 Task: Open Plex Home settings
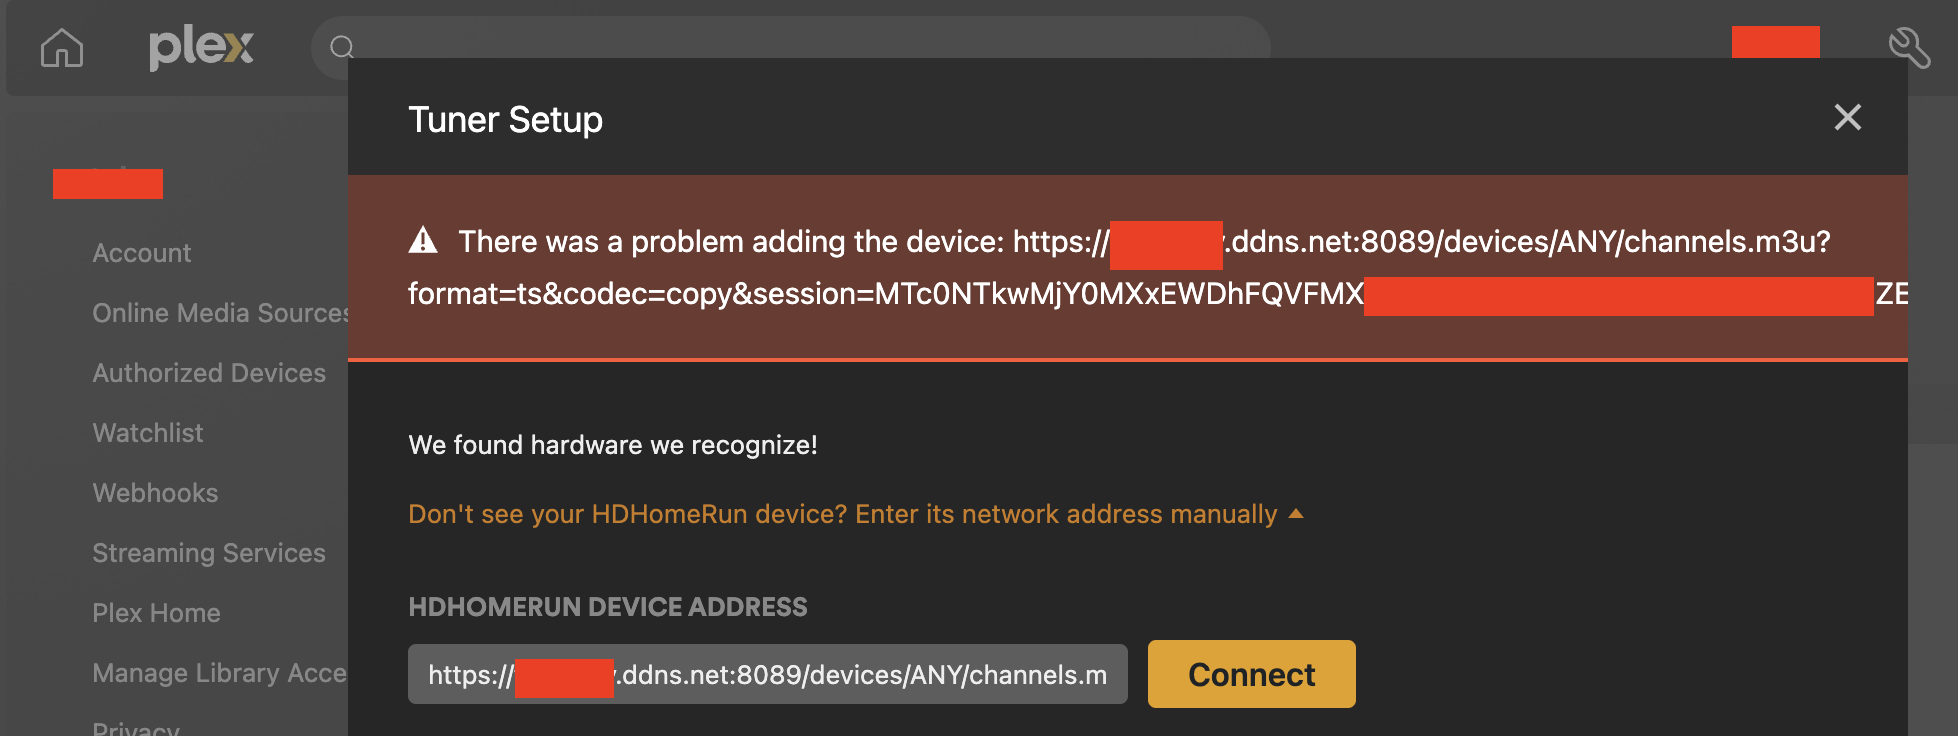(x=156, y=613)
